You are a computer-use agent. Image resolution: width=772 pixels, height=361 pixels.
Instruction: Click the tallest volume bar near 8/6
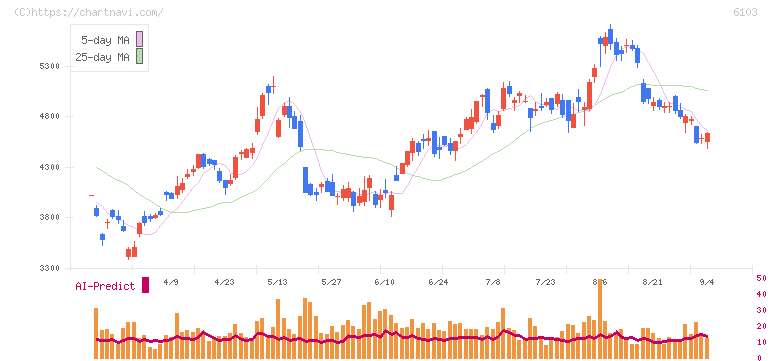click(600, 318)
